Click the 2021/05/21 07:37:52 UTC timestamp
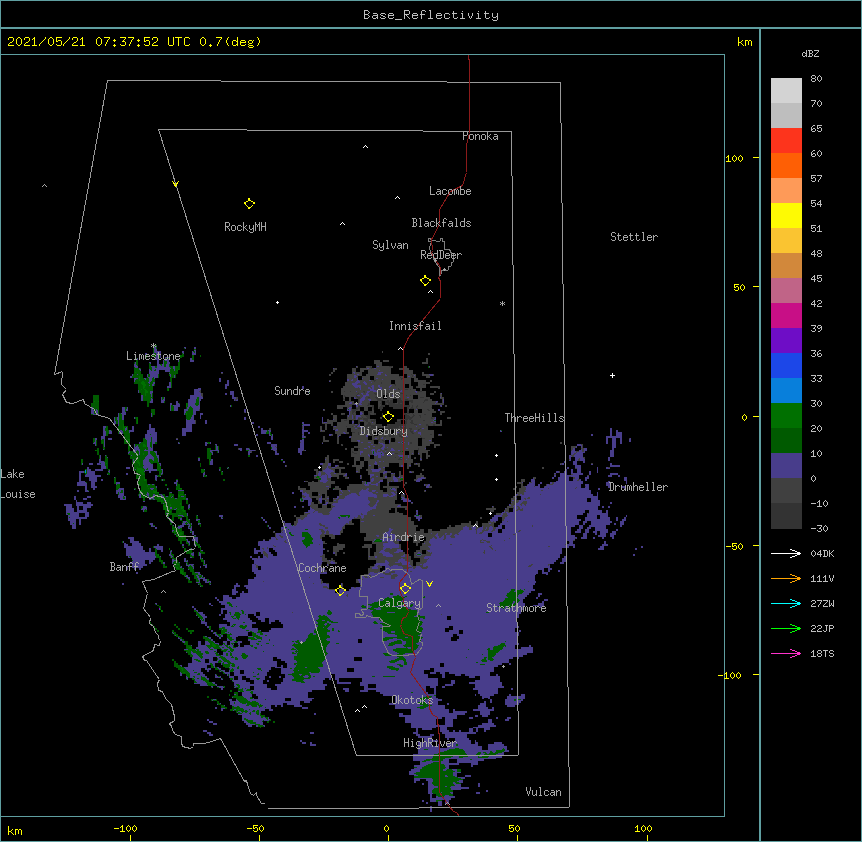The width and height of the screenshot is (862, 842). coord(99,42)
